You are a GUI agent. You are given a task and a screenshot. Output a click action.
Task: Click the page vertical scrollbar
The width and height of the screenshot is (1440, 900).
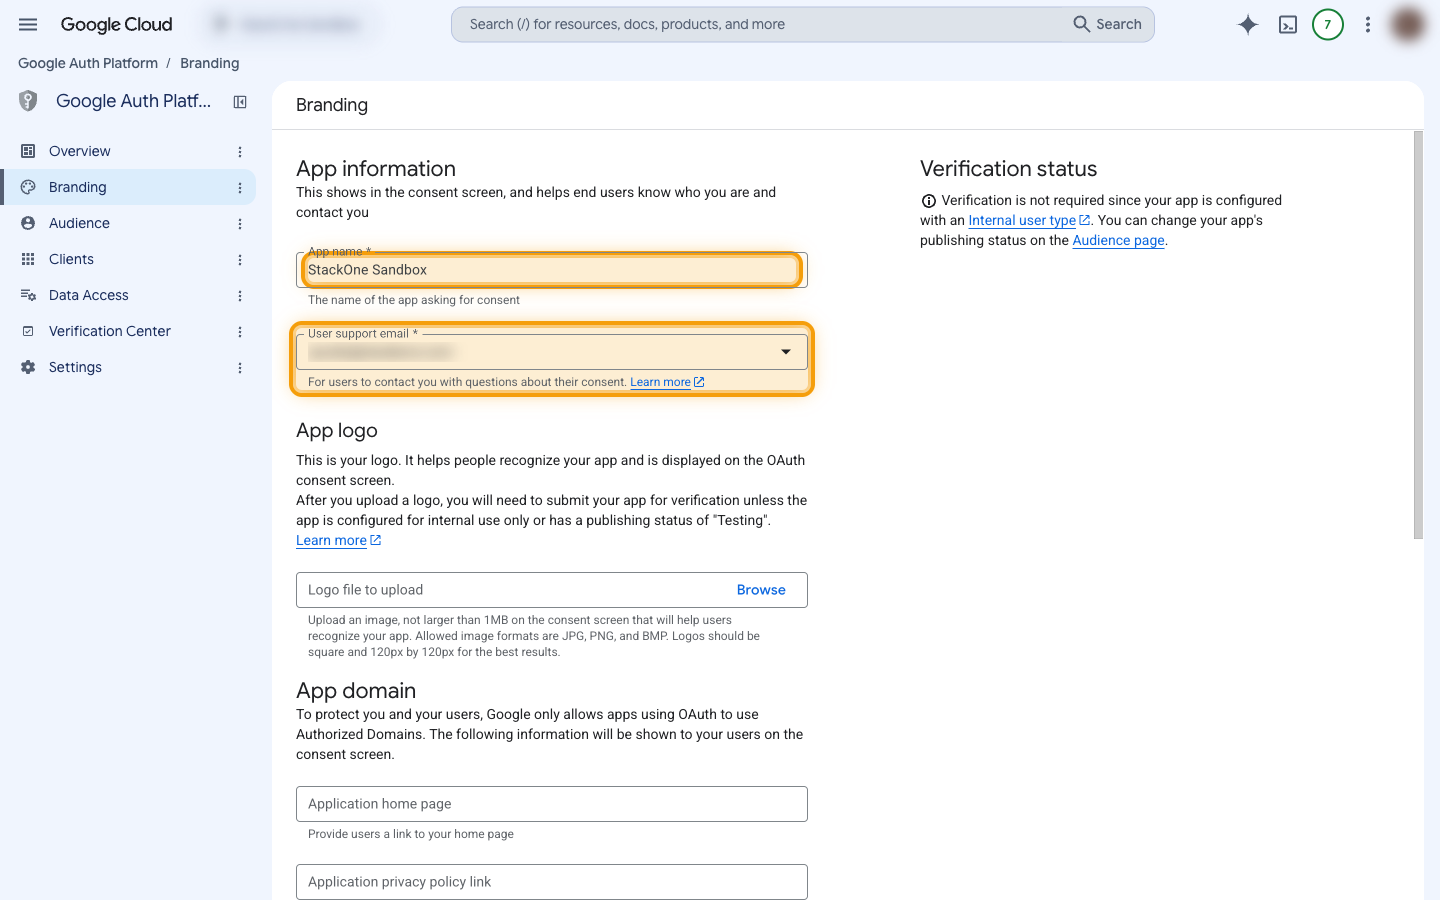coord(1418,335)
